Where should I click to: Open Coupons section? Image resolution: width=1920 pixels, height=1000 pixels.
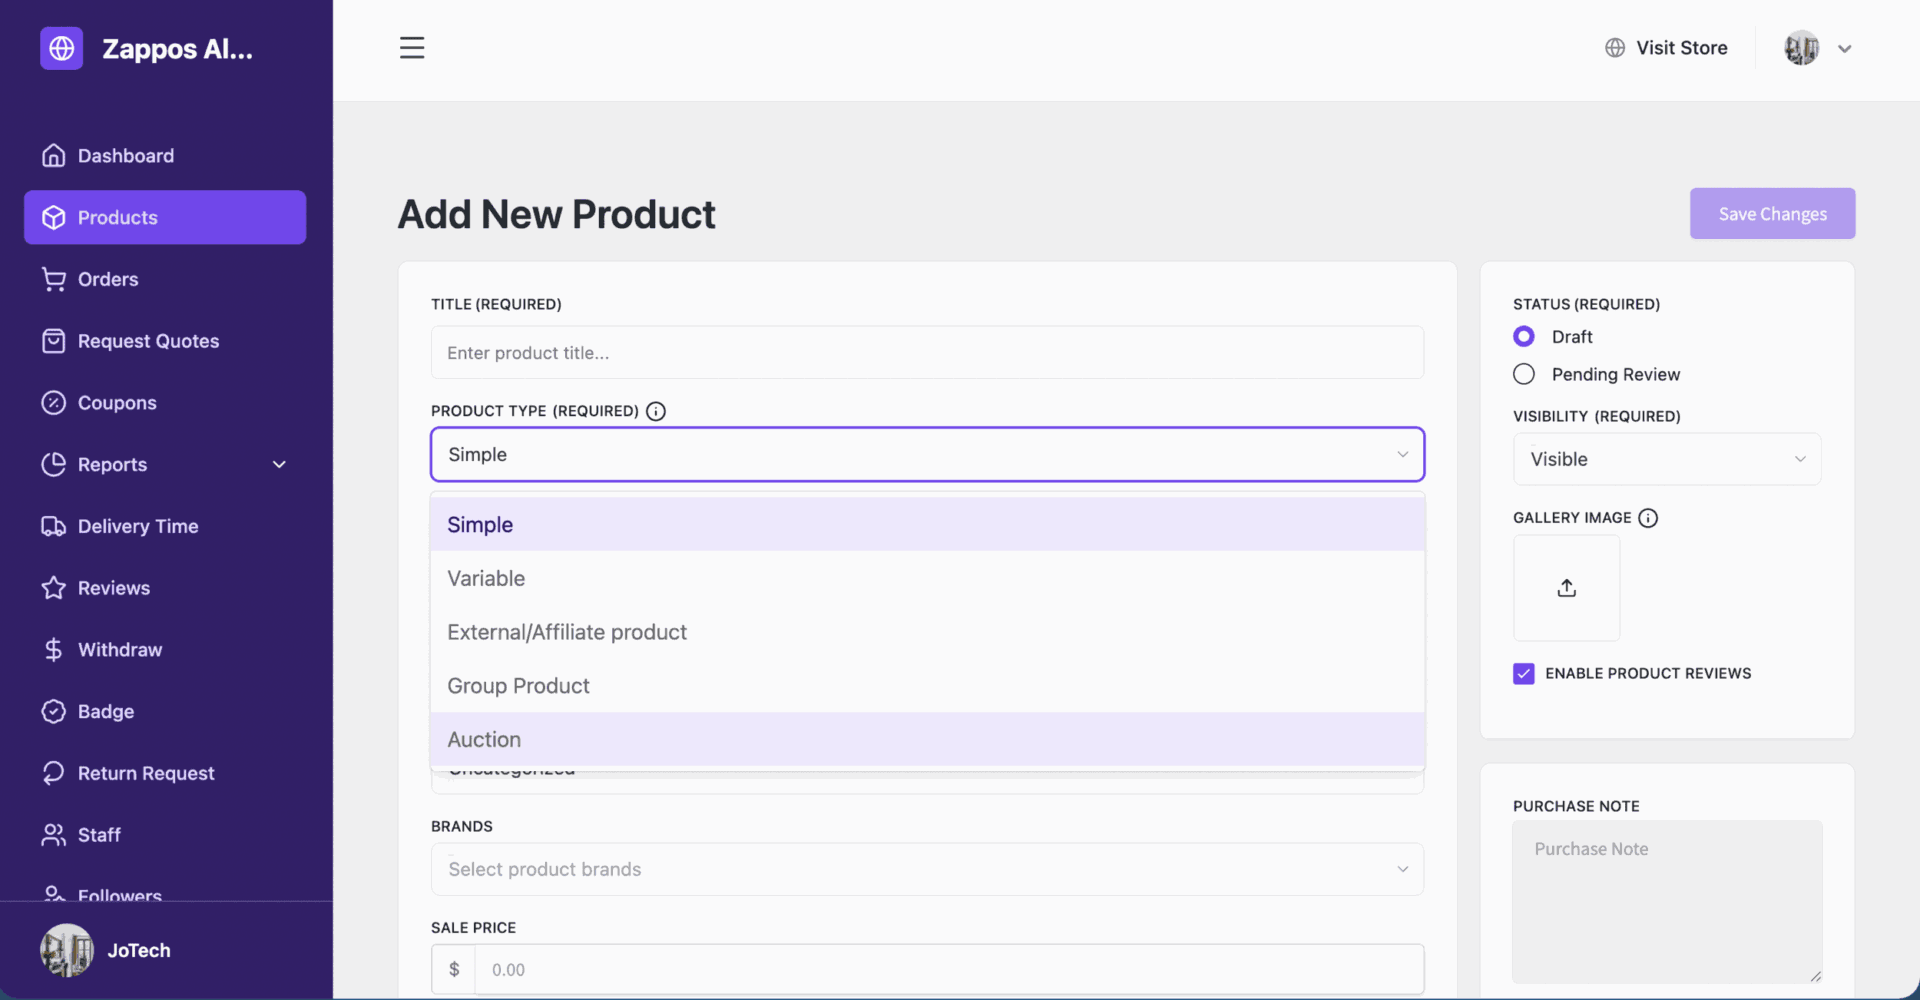[165, 403]
